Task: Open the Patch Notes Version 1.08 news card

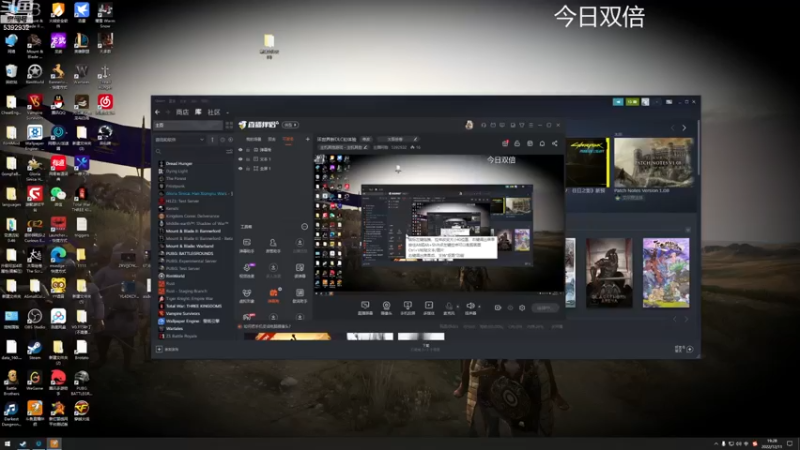Action: pos(654,163)
